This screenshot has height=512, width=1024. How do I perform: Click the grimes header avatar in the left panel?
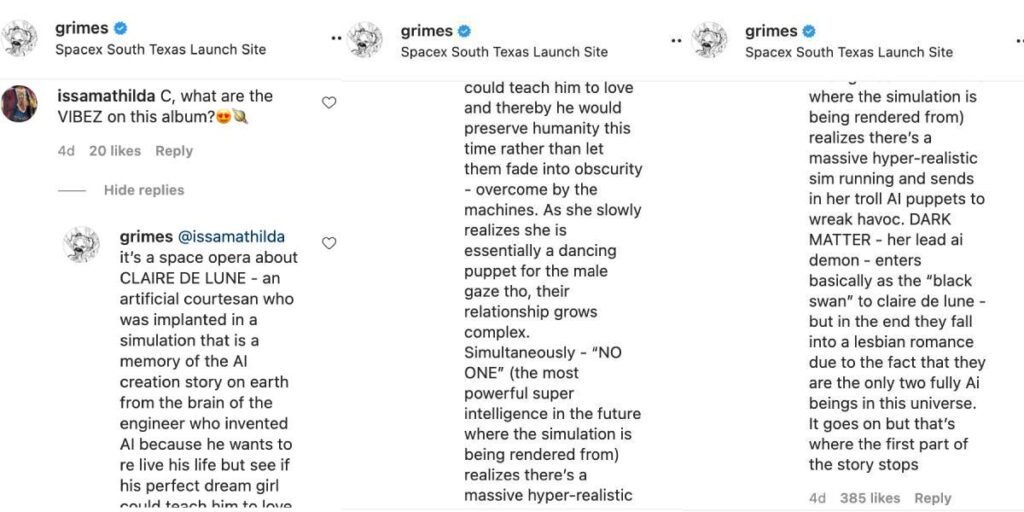(19, 38)
